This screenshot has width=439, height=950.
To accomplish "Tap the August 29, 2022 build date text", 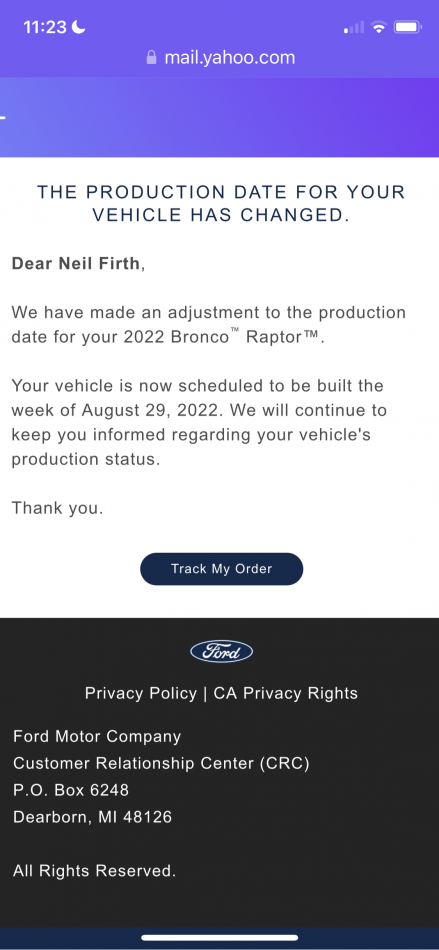I will tap(150, 410).
